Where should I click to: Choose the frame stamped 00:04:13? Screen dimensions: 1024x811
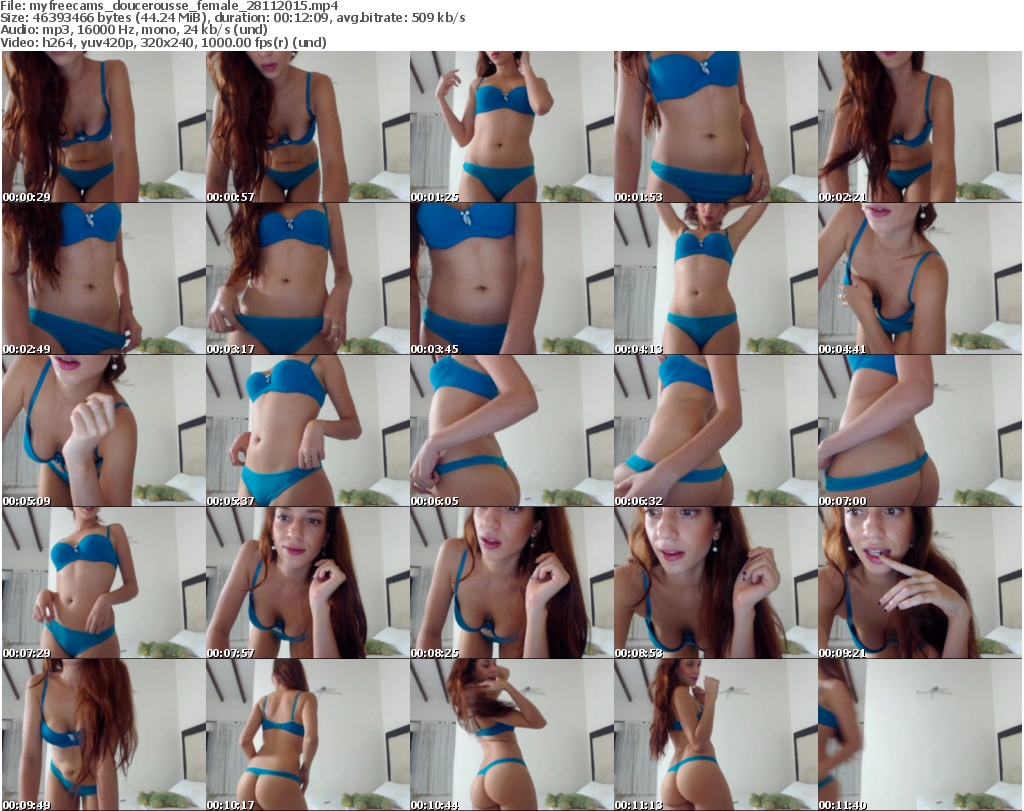point(715,279)
